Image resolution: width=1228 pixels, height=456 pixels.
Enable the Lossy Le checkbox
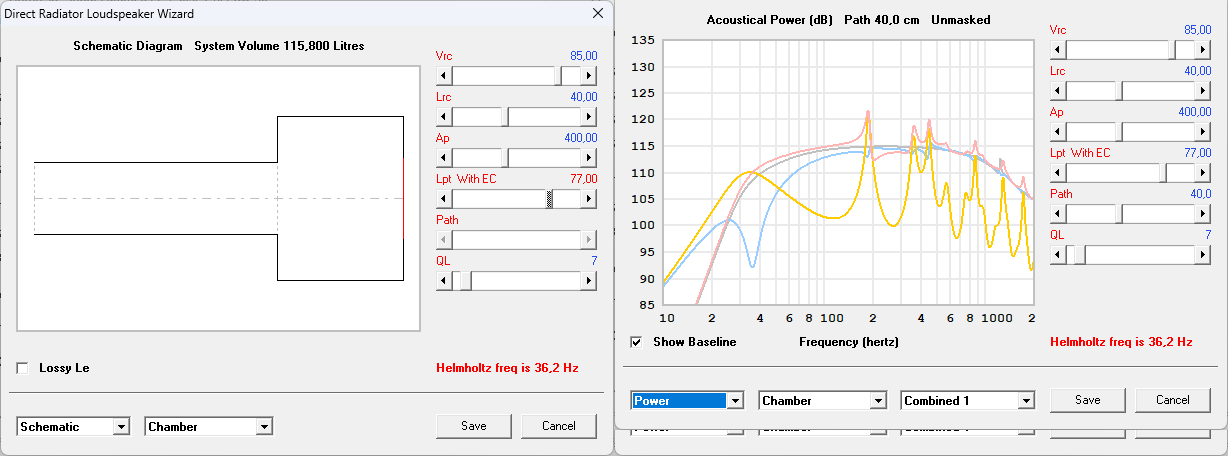(x=23, y=368)
